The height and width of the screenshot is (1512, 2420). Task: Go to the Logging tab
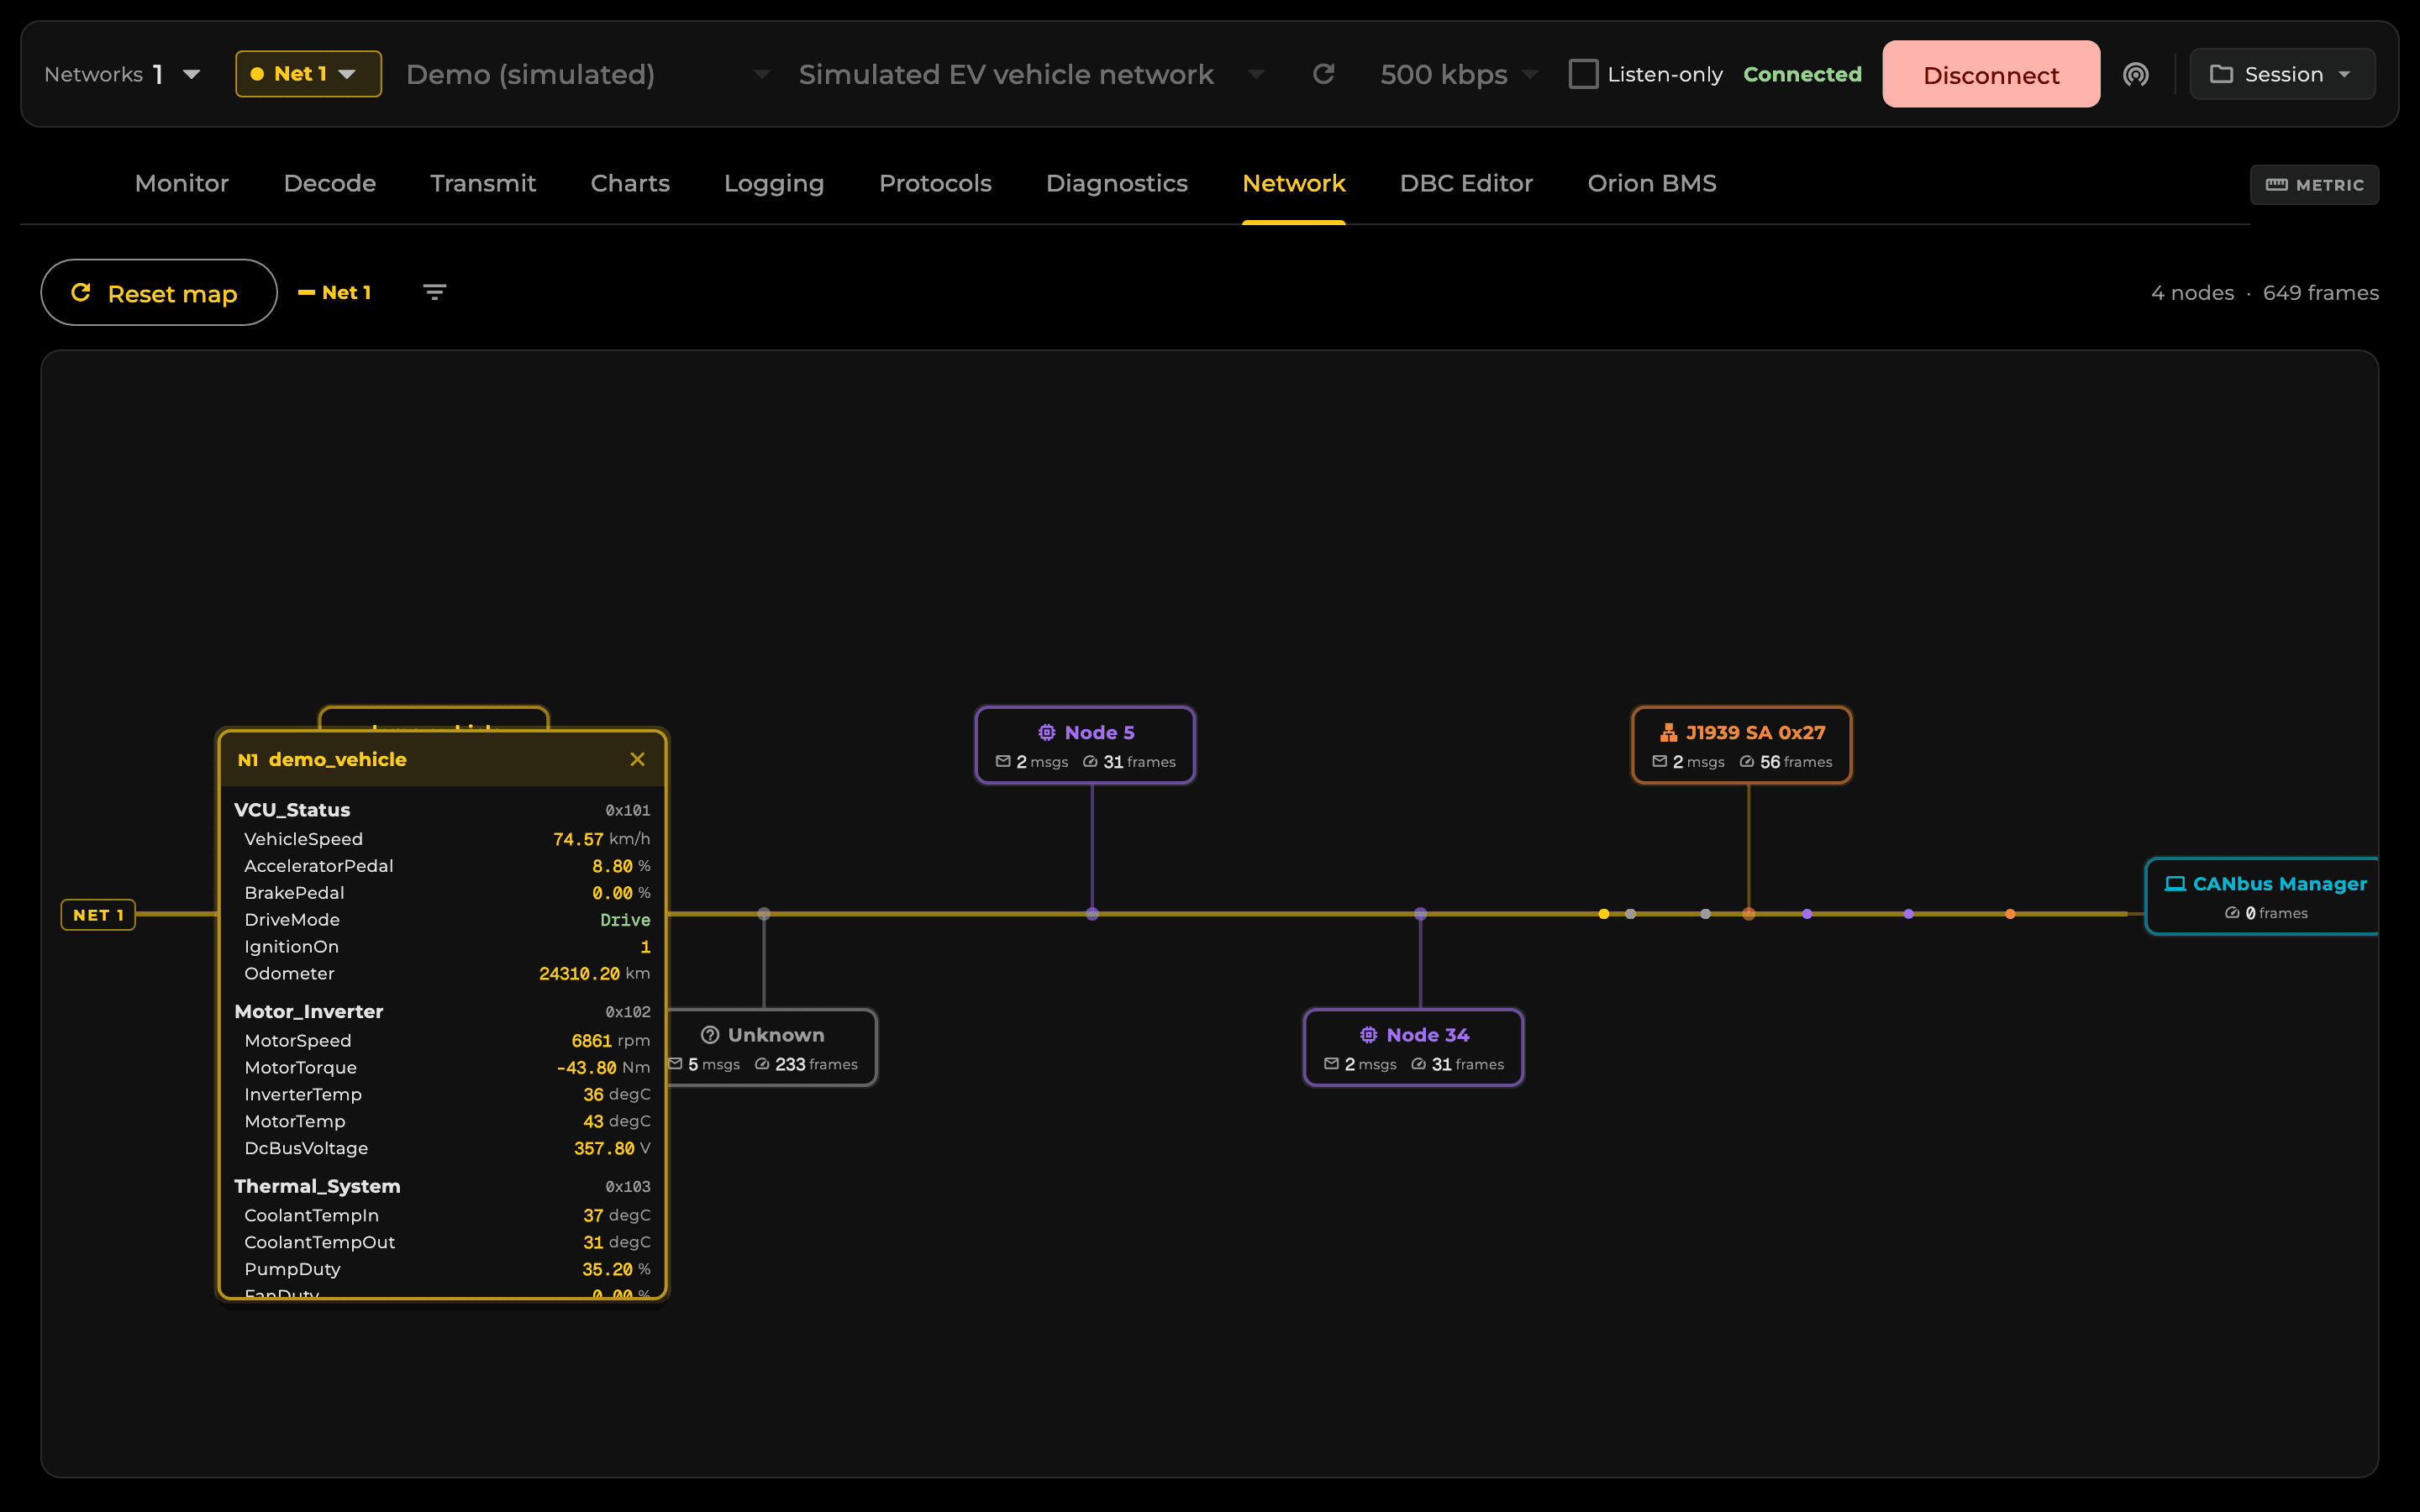click(774, 184)
